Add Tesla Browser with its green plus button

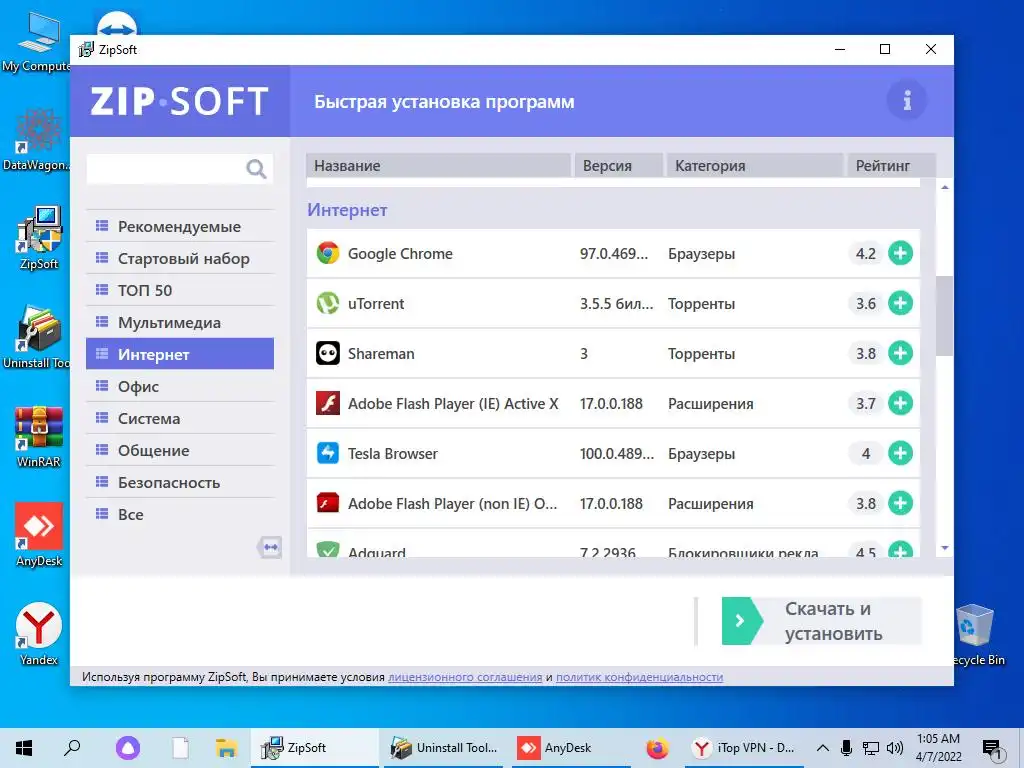pyautogui.click(x=900, y=453)
